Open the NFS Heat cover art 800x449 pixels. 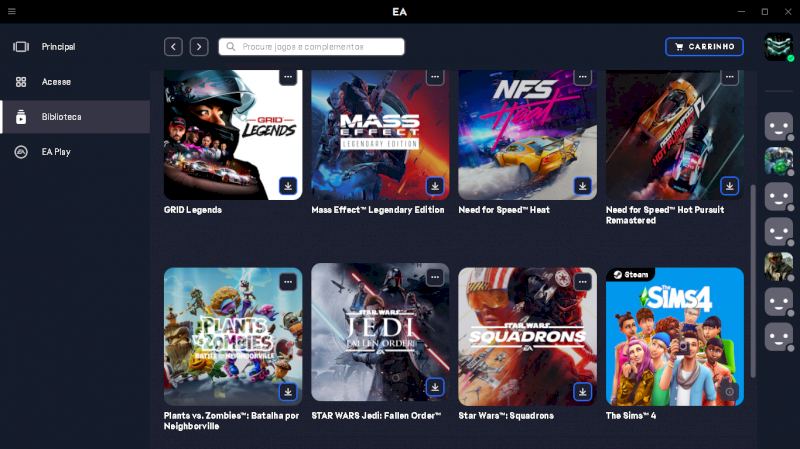click(x=528, y=135)
